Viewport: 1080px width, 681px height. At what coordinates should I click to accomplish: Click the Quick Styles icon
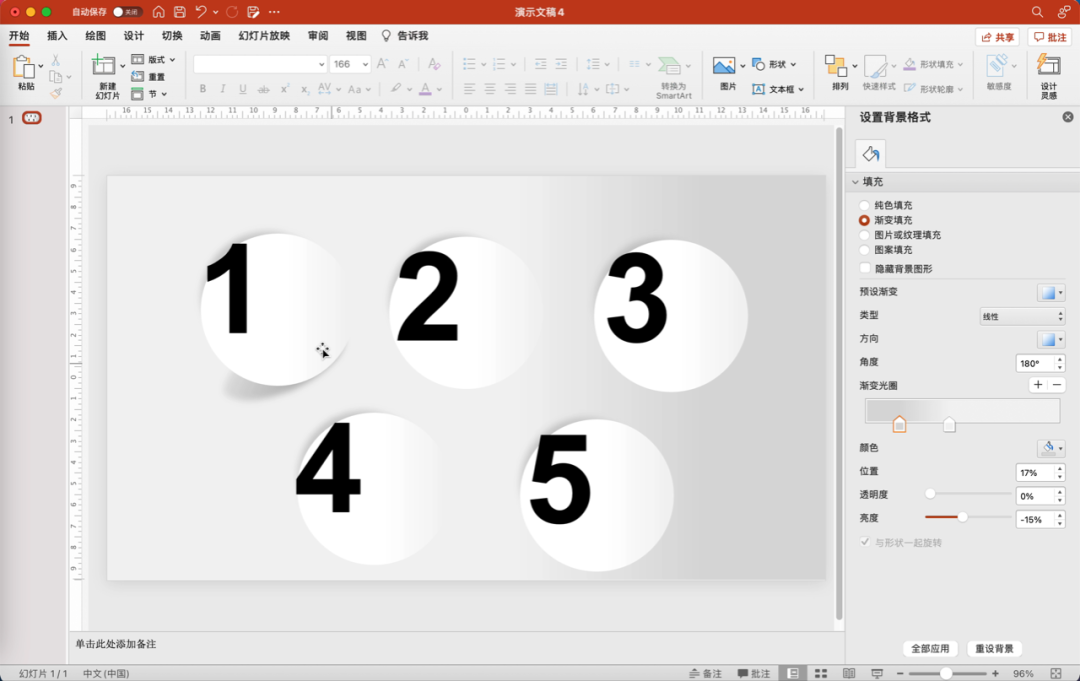pos(875,66)
